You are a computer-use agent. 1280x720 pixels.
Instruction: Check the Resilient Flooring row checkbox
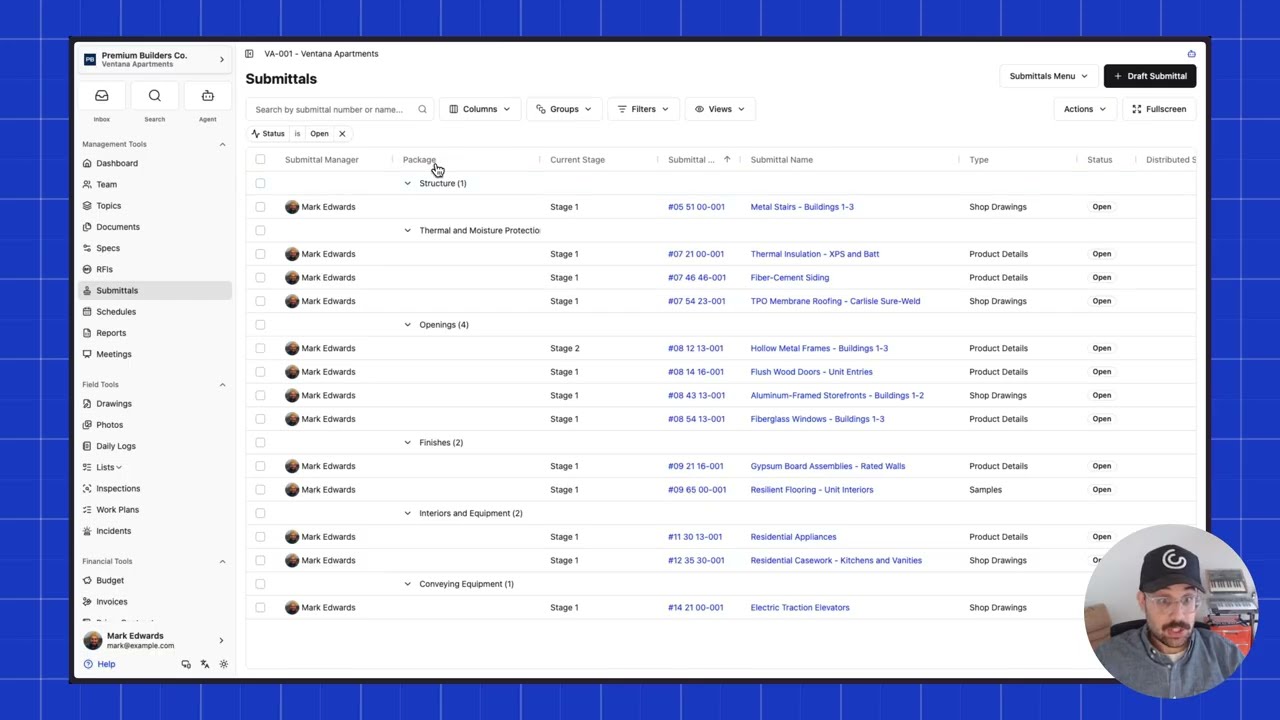coord(260,490)
